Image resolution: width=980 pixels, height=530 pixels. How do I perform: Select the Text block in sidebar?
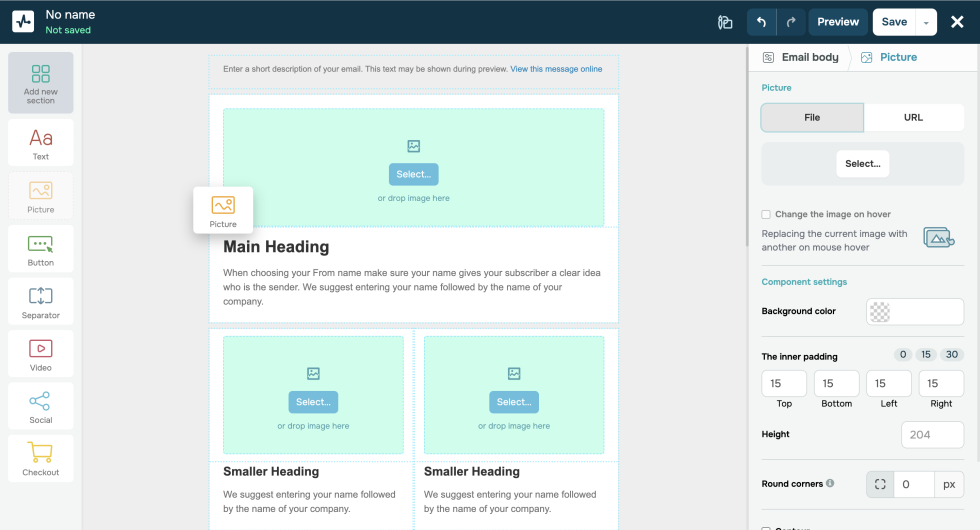(40, 143)
